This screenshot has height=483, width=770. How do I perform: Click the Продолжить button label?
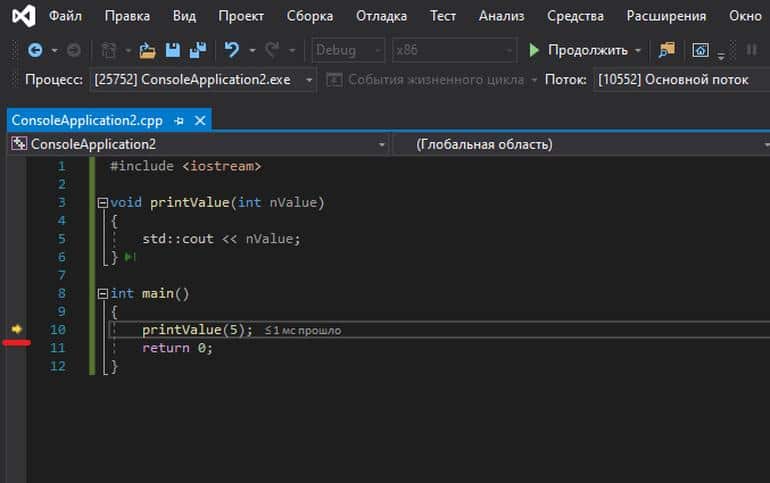pos(588,50)
